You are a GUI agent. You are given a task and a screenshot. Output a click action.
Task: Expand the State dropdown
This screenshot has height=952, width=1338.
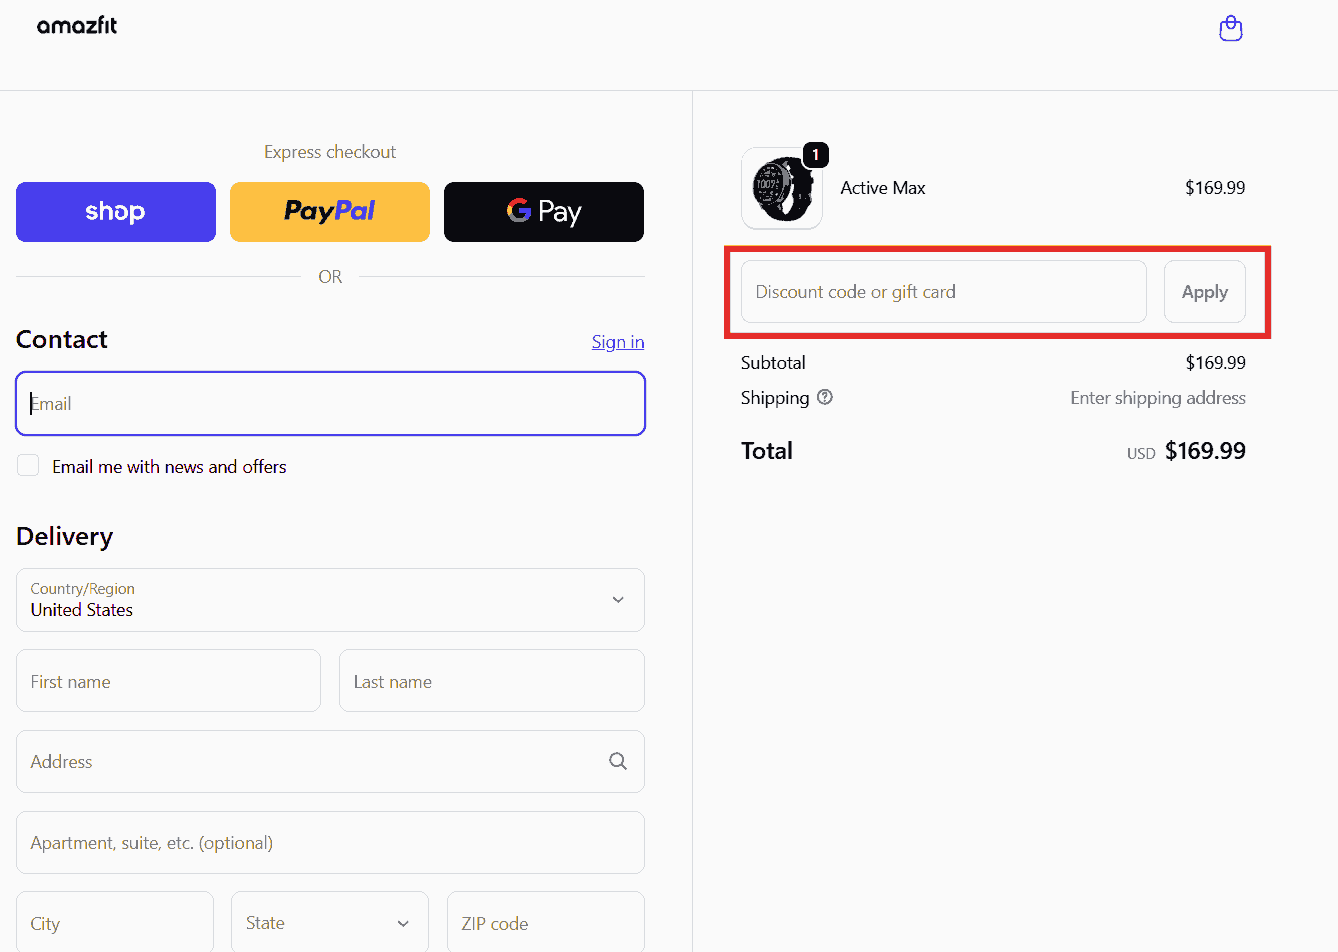pos(330,923)
